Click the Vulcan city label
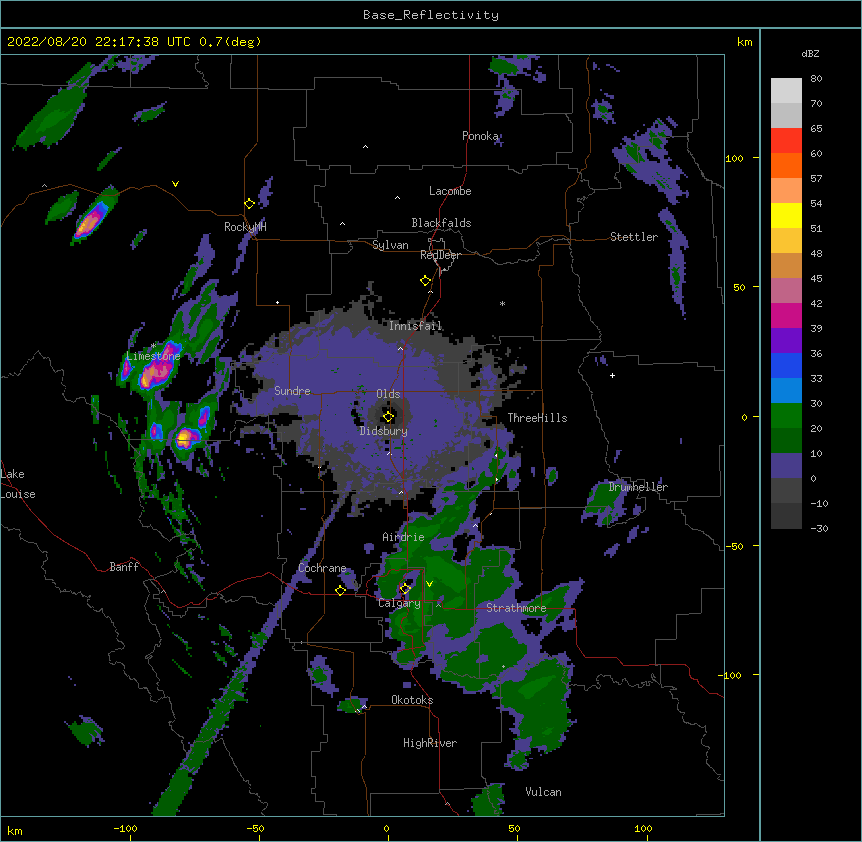 (x=543, y=792)
